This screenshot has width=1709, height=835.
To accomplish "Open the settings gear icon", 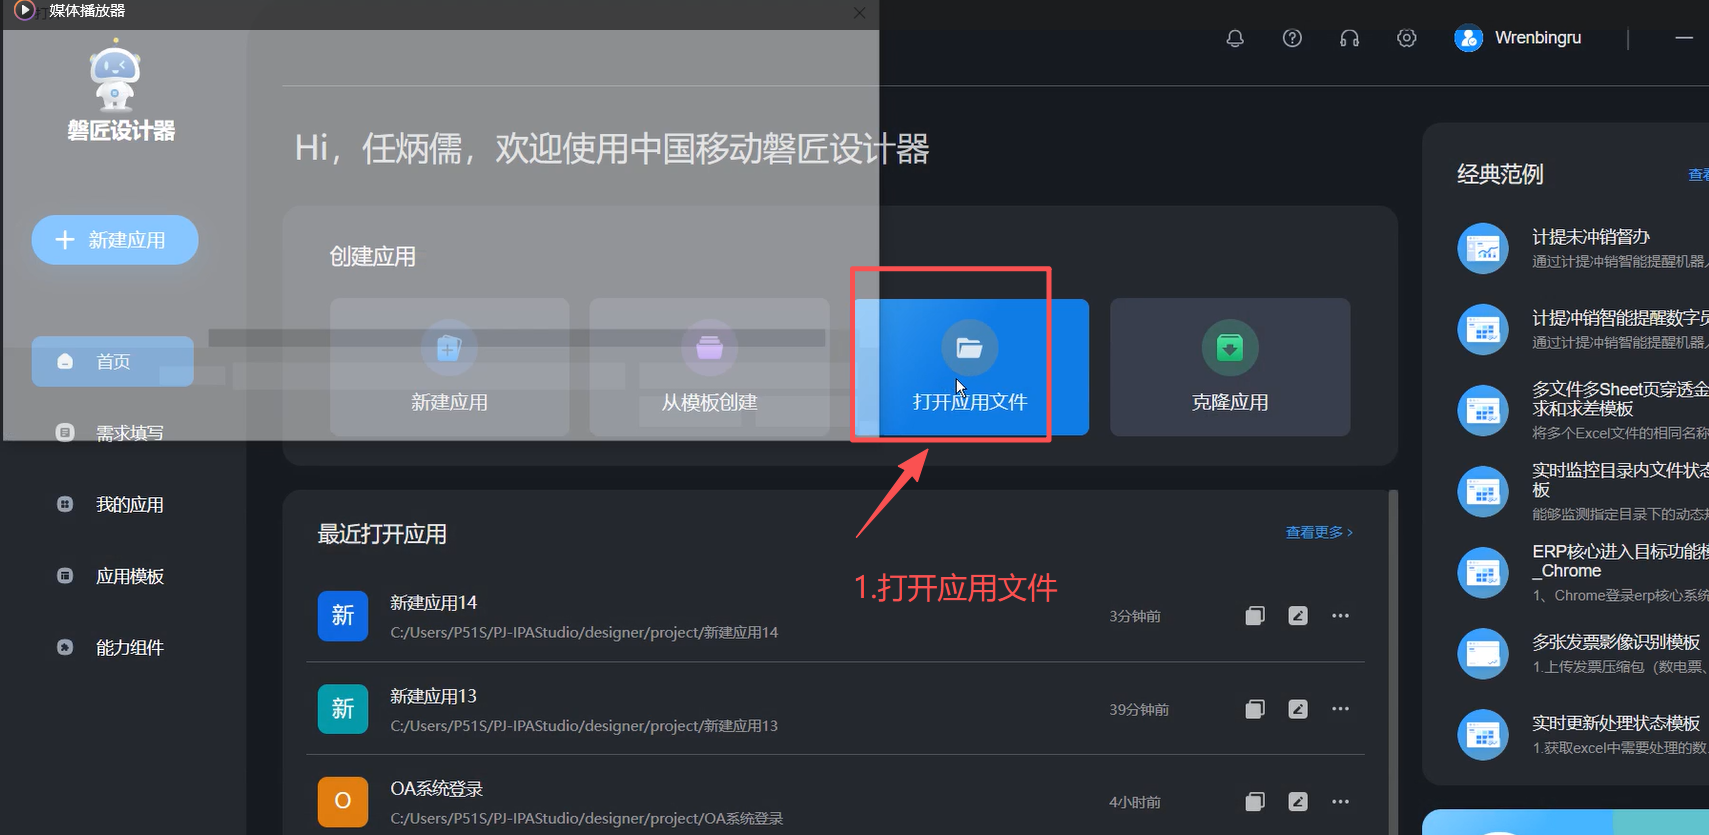I will click(1407, 38).
